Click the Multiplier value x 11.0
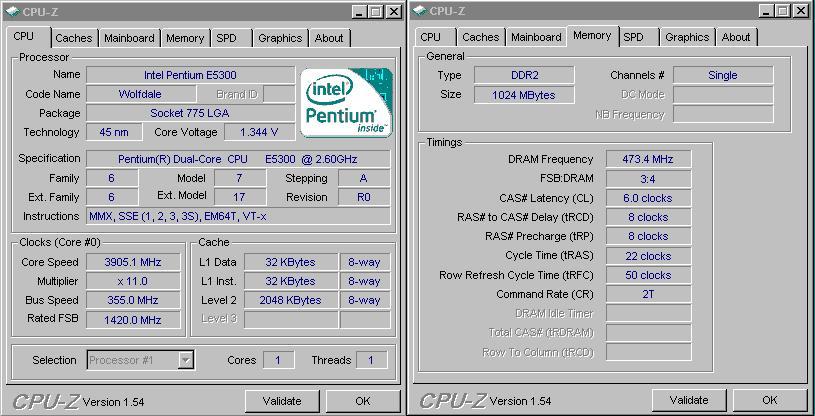 [133, 281]
